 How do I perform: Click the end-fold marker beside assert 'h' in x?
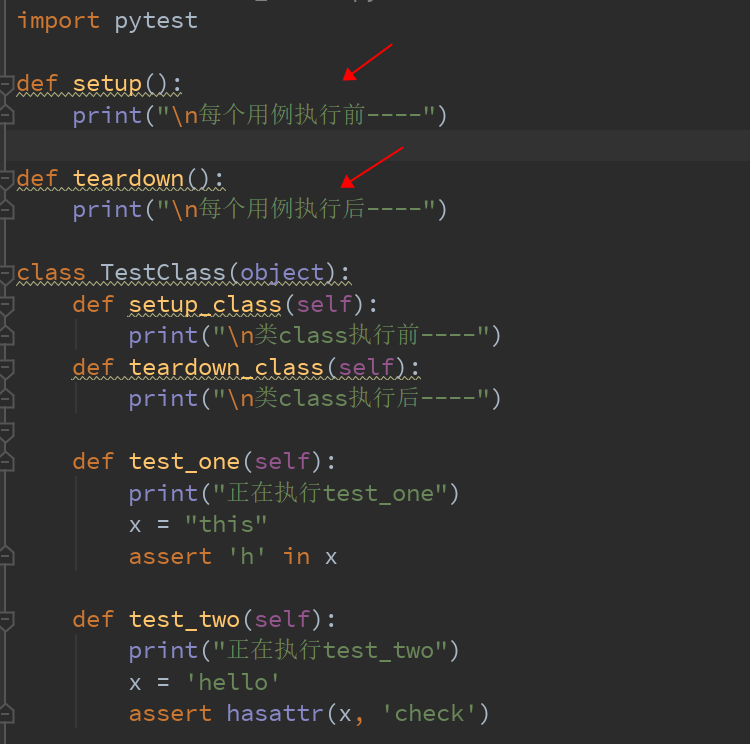pyautogui.click(x=6, y=556)
